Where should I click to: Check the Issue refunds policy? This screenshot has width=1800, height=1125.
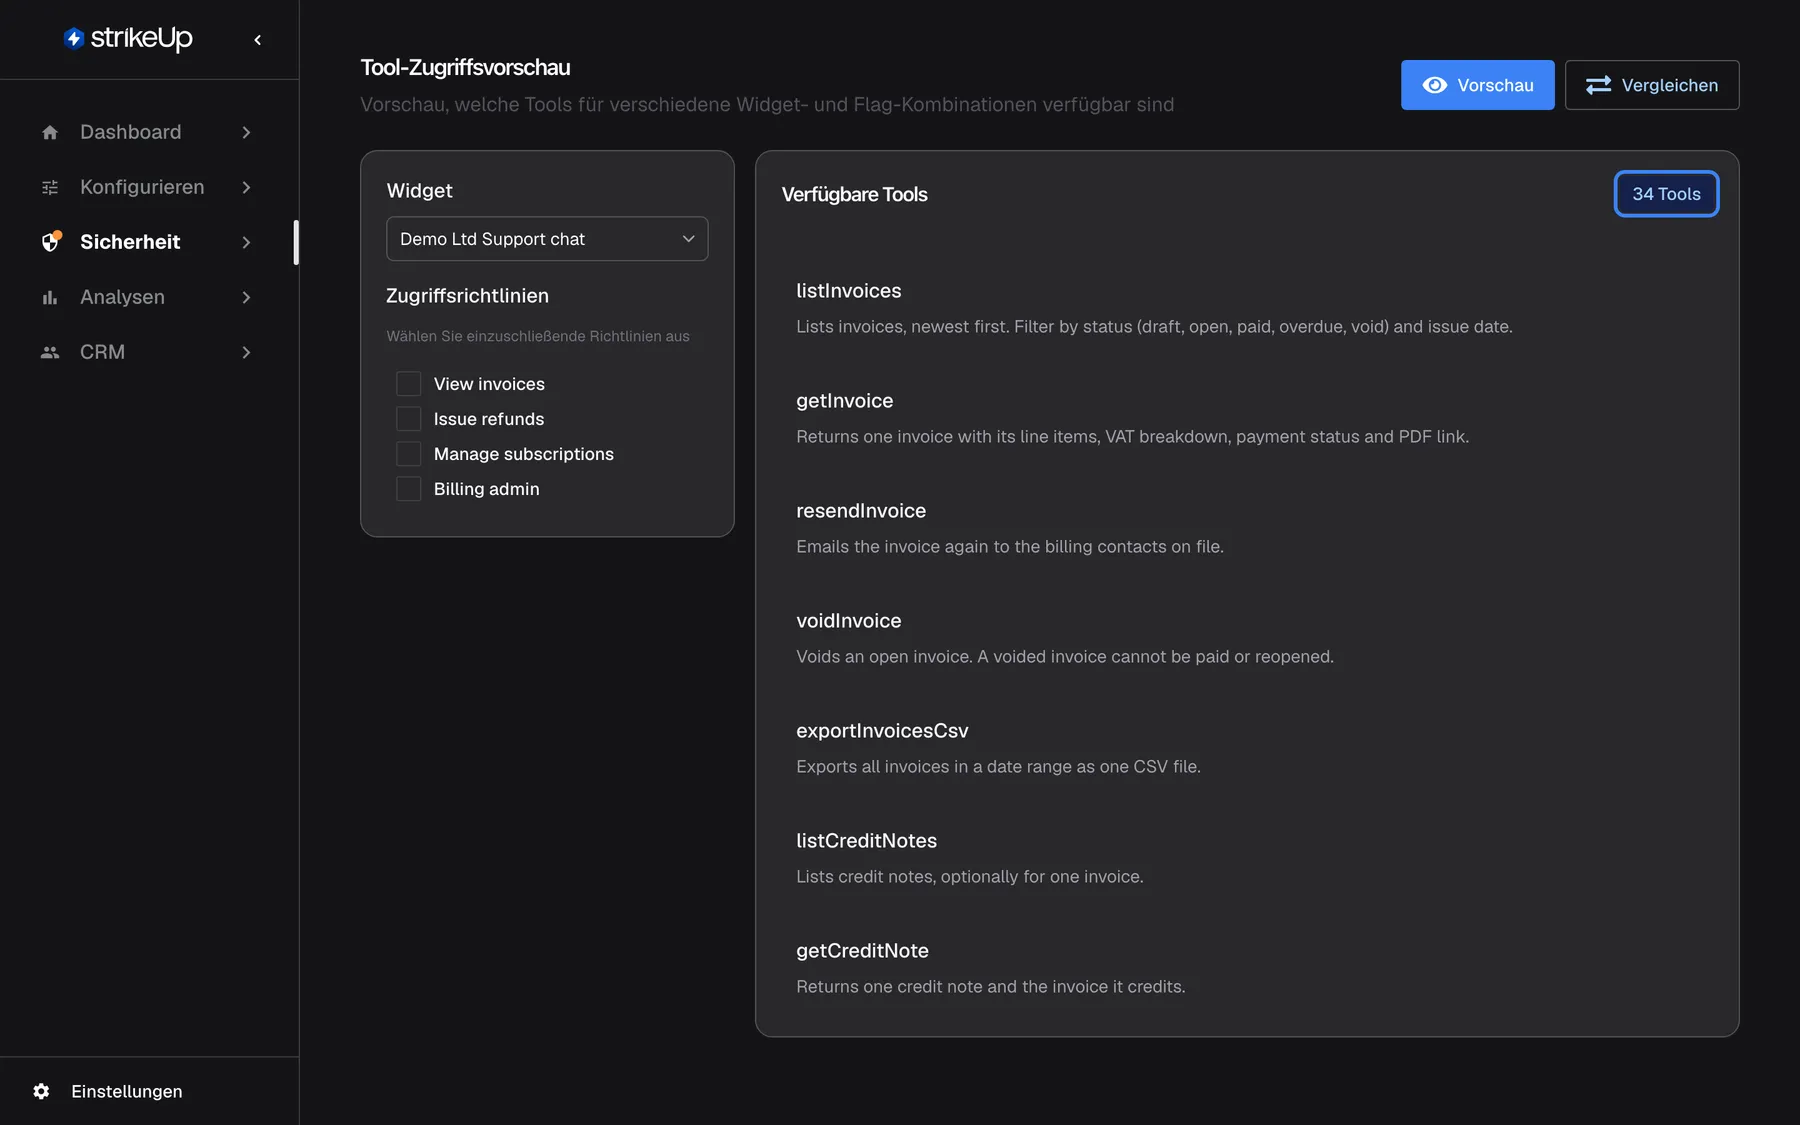(408, 419)
